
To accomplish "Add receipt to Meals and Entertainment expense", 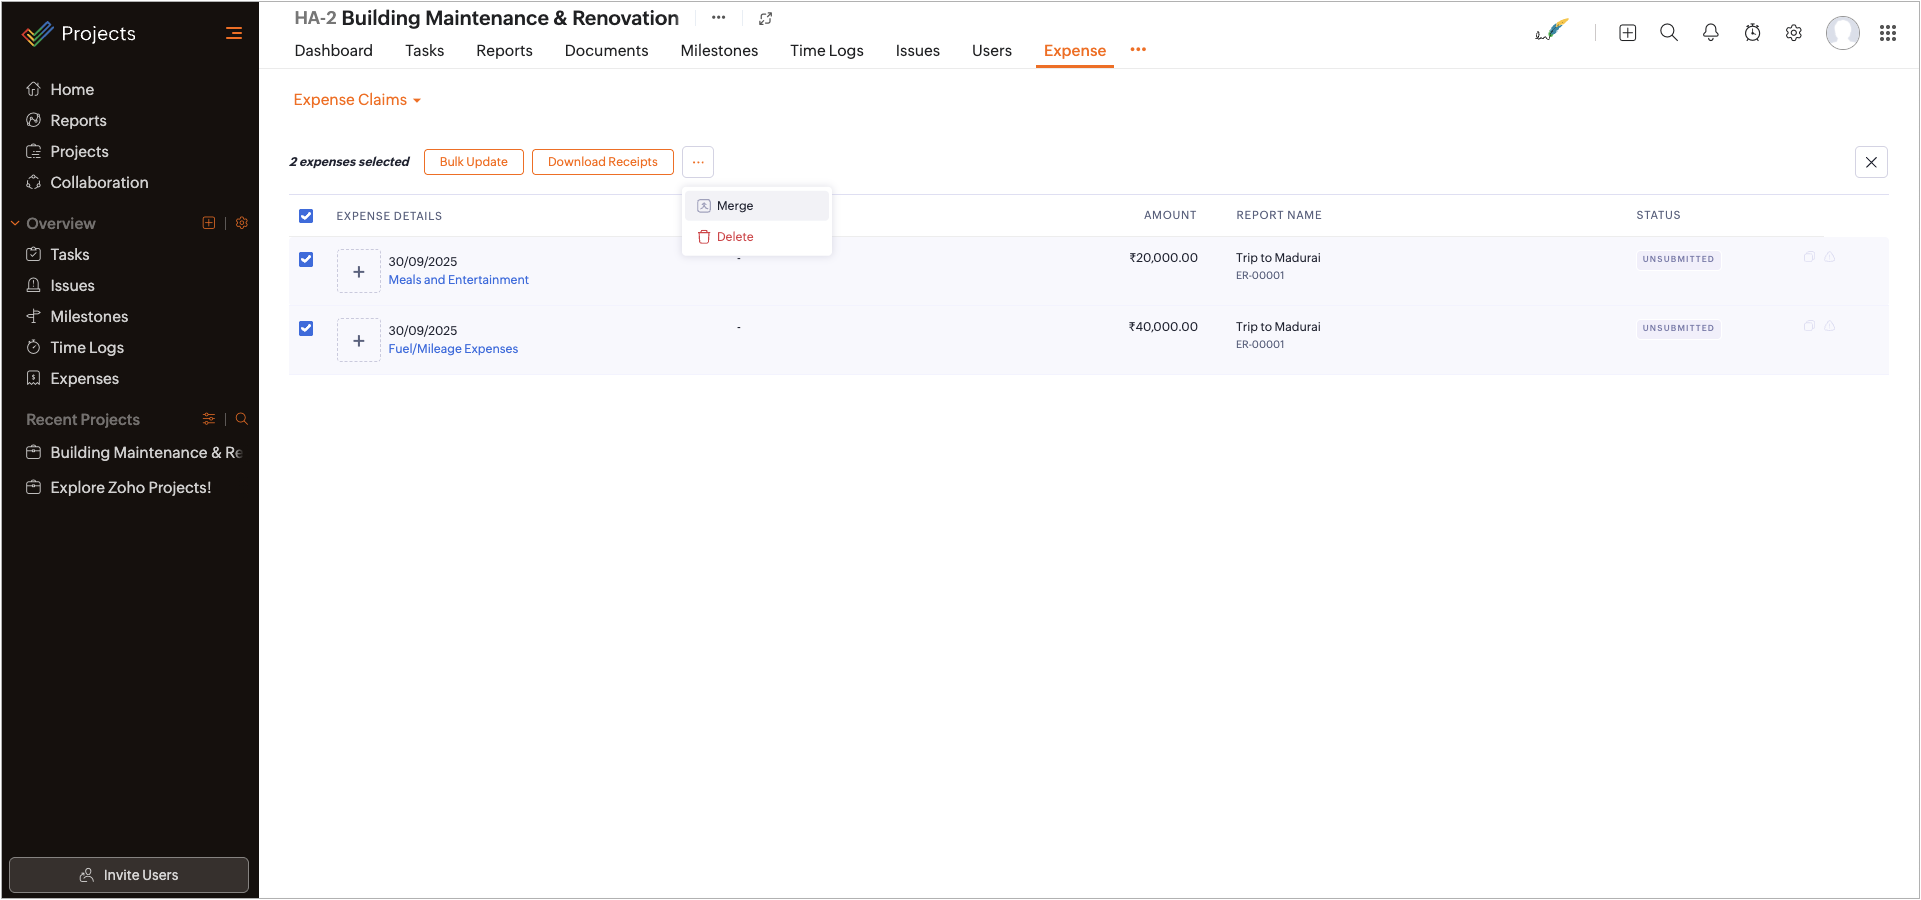I will coord(358,272).
